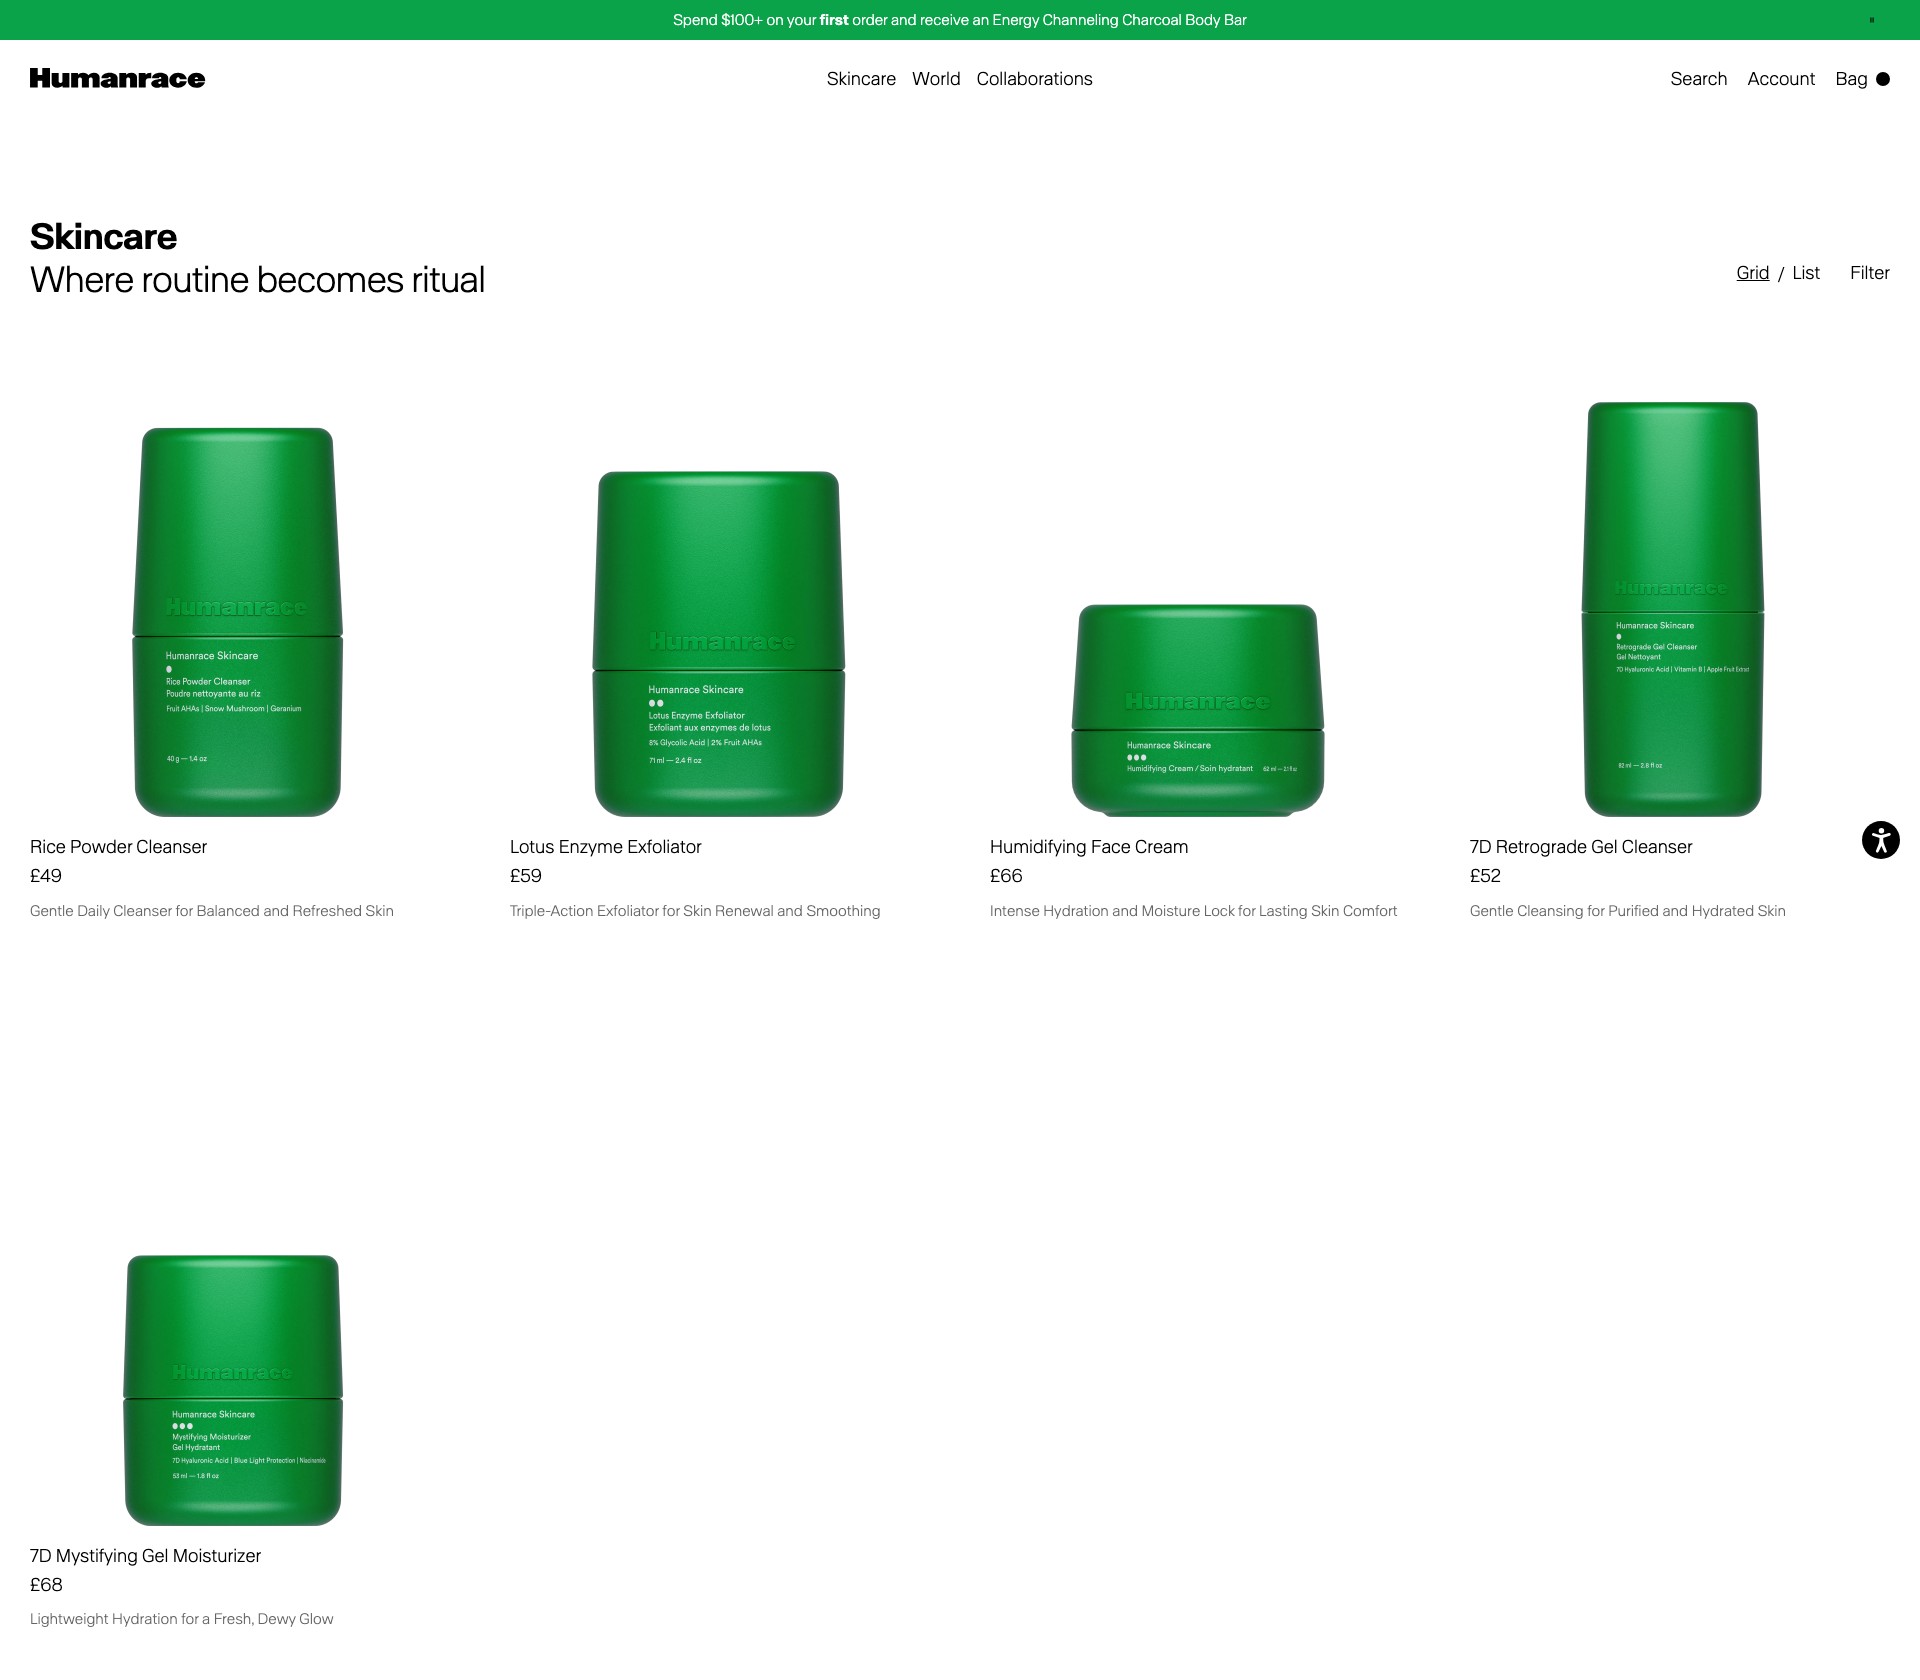Screen dimensions: 1920x1680
Task: Open Search
Action: click(x=1698, y=79)
